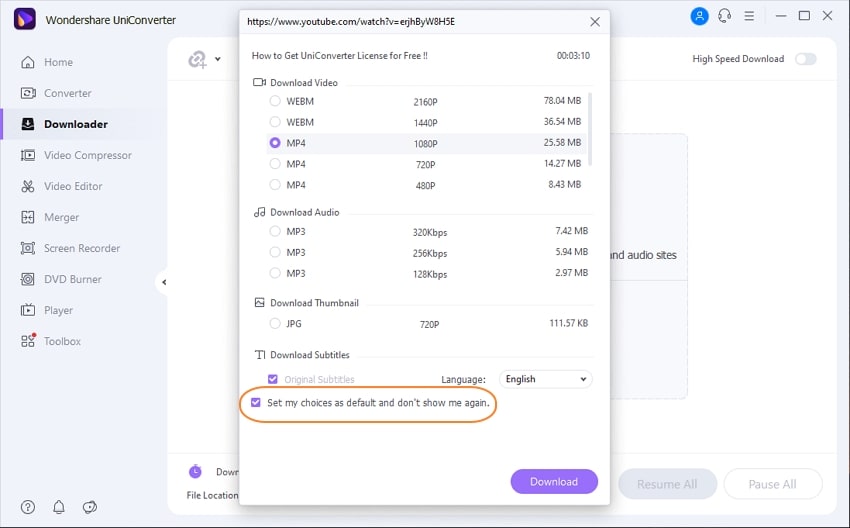The width and height of the screenshot is (850, 528).
Task: Select WEBM 2160P radio button
Action: coord(275,101)
